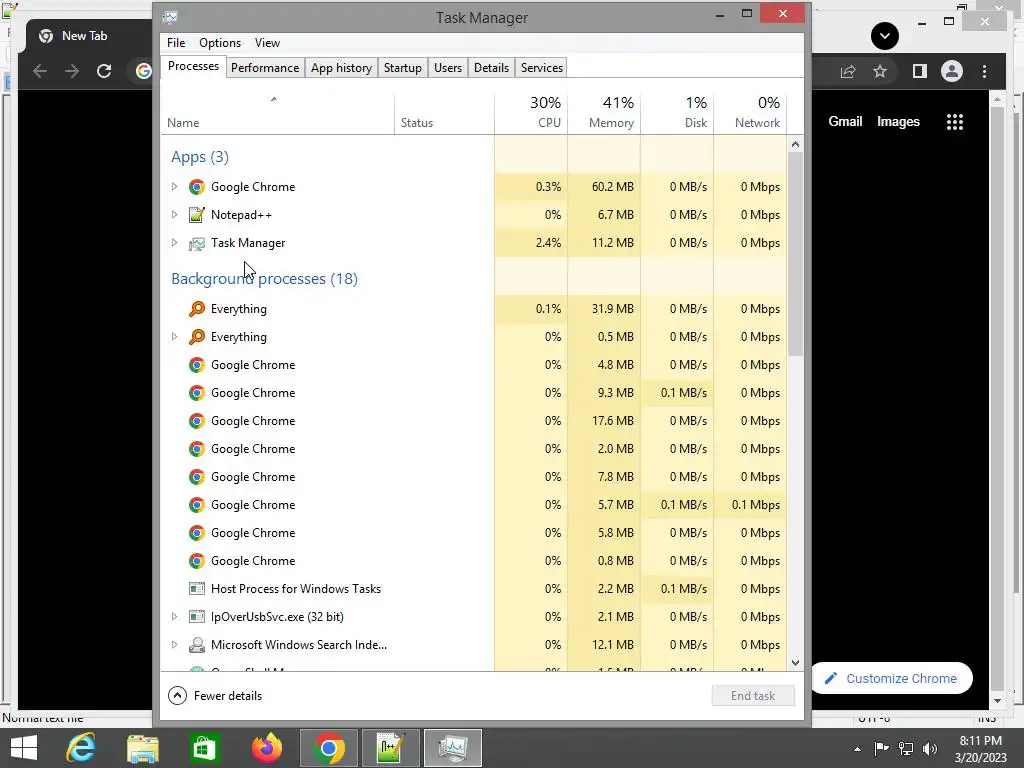Click Chrome back arrow icon

pyautogui.click(x=40, y=71)
